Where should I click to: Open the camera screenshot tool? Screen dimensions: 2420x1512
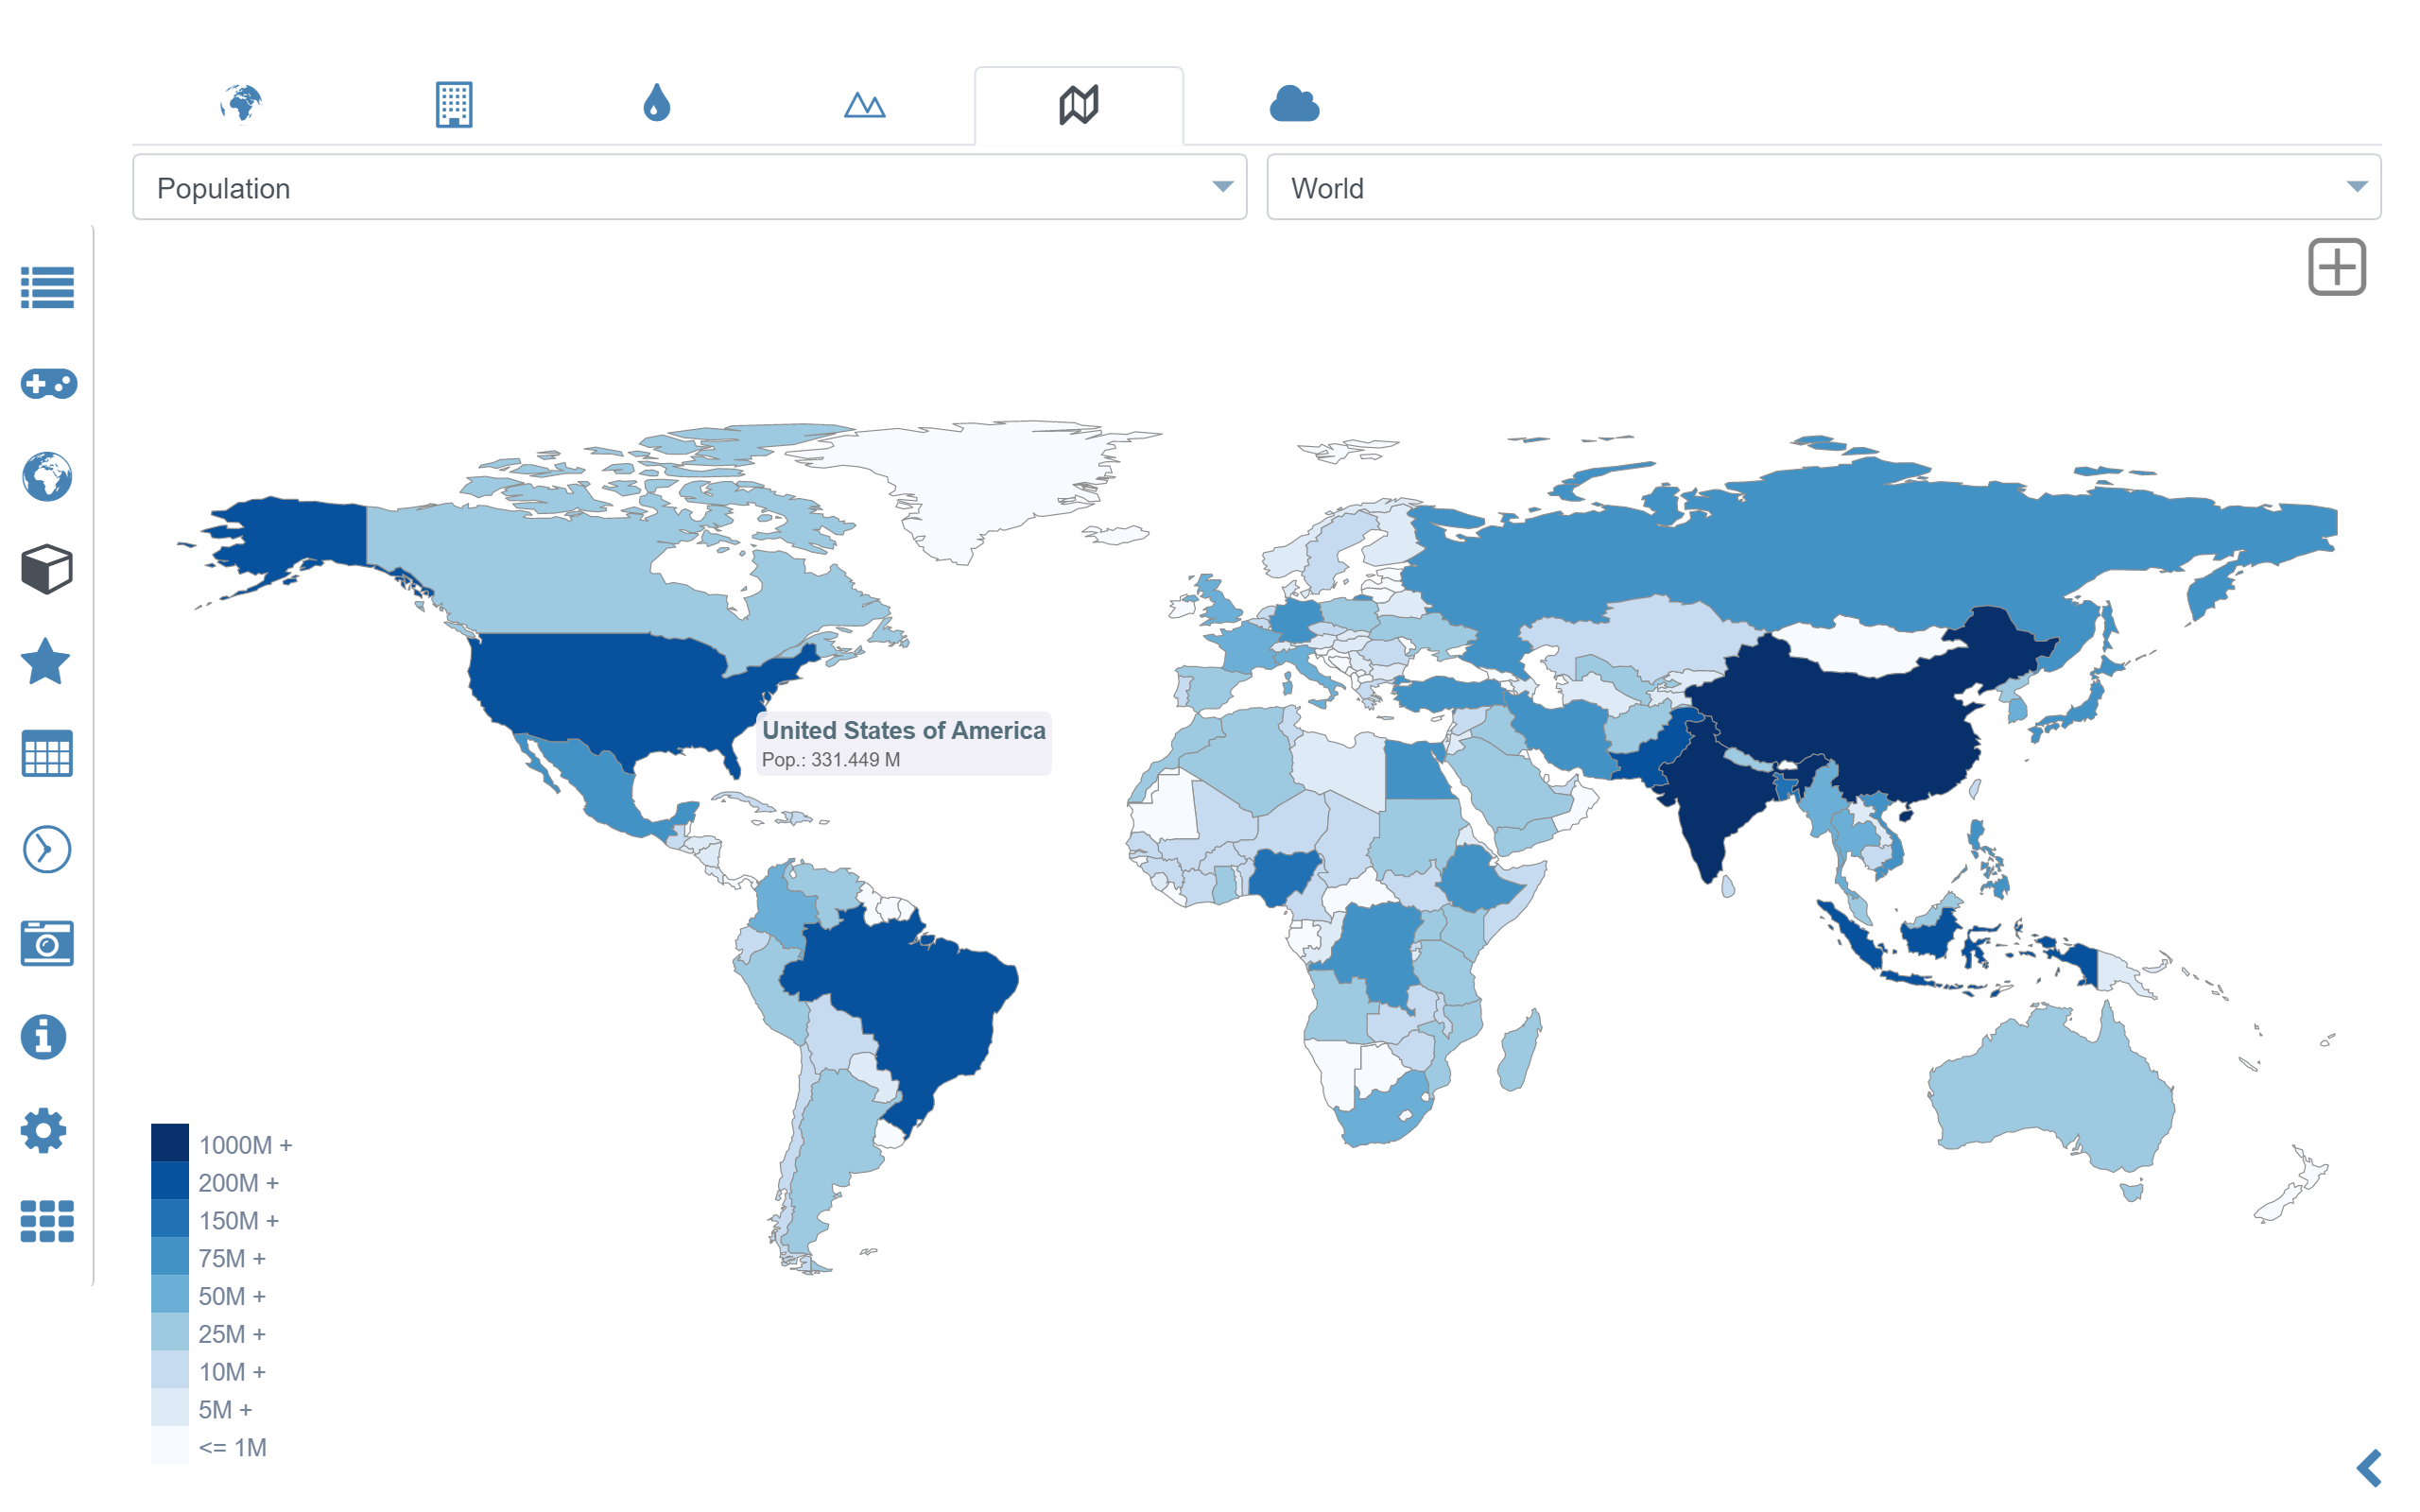pyautogui.click(x=47, y=943)
